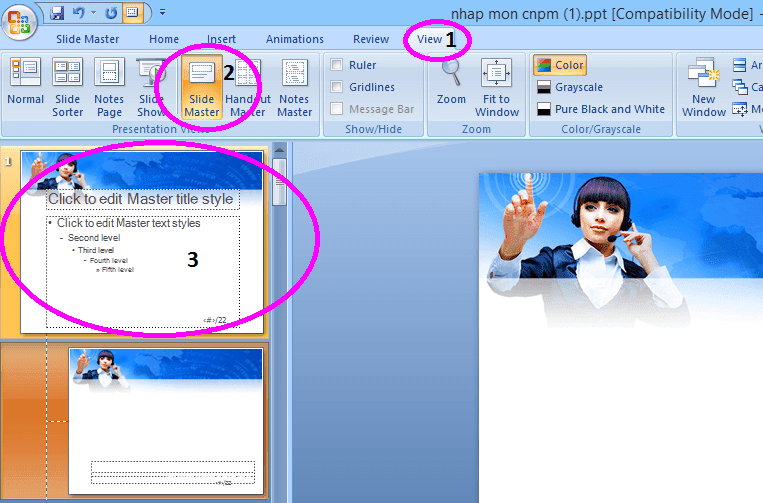This screenshot has height=503, width=763.
Task: Open the Office button menu
Action: pos(19,22)
